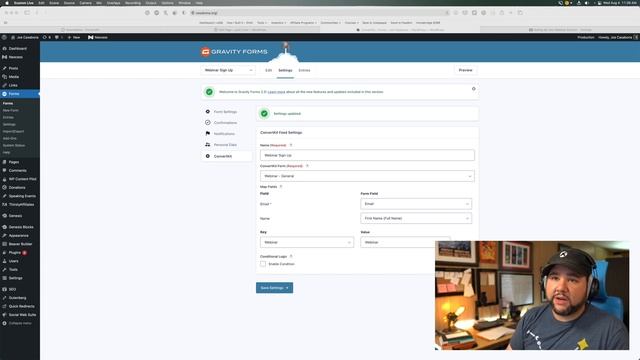Open the Webinar Sign Up form switcher dropdown
The image size is (640, 360).
click(x=228, y=70)
